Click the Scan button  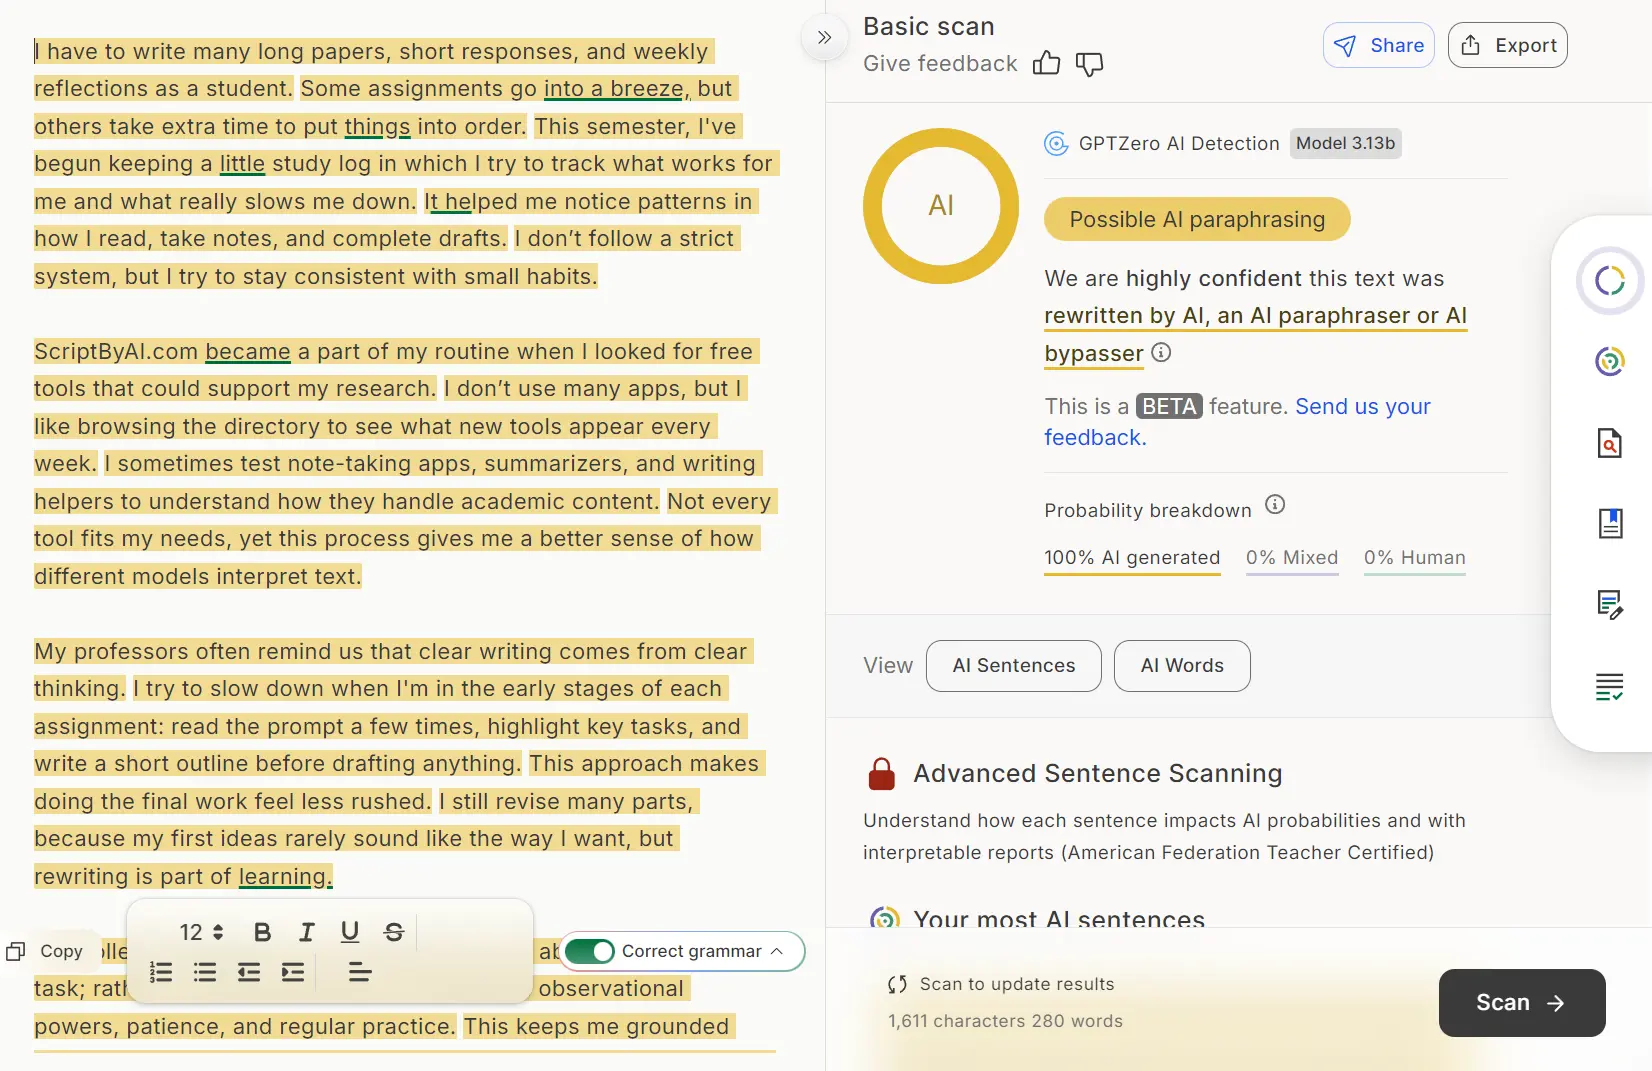coord(1521,1003)
